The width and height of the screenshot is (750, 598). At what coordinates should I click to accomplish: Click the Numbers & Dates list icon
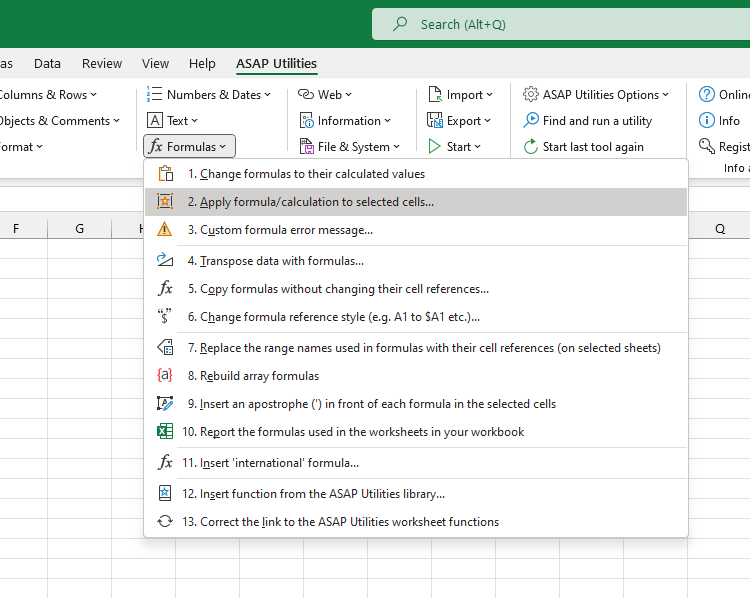154,94
